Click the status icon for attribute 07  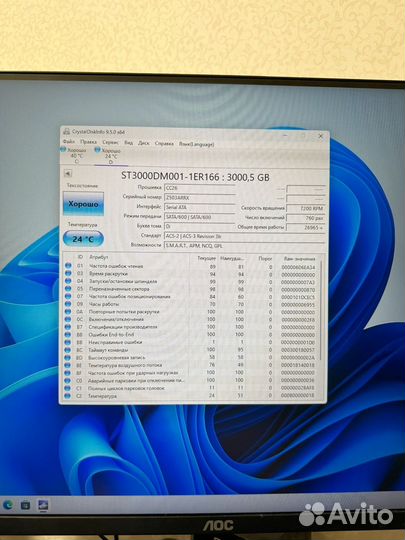[68, 296]
